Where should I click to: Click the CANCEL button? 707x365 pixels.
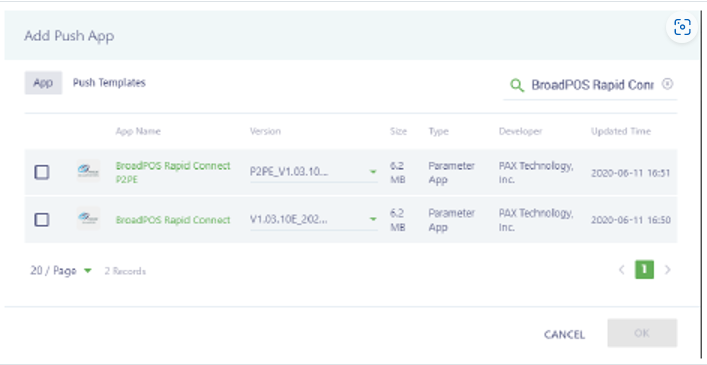point(564,334)
